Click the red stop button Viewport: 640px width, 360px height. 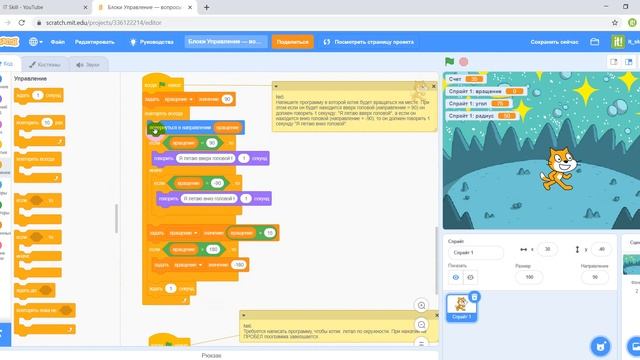[464, 62]
